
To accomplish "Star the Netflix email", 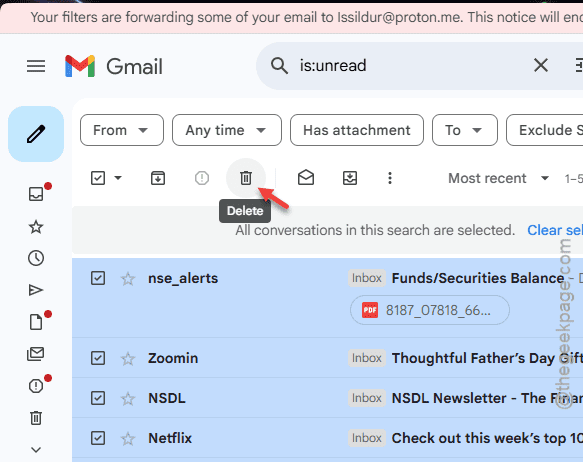I will [128, 439].
